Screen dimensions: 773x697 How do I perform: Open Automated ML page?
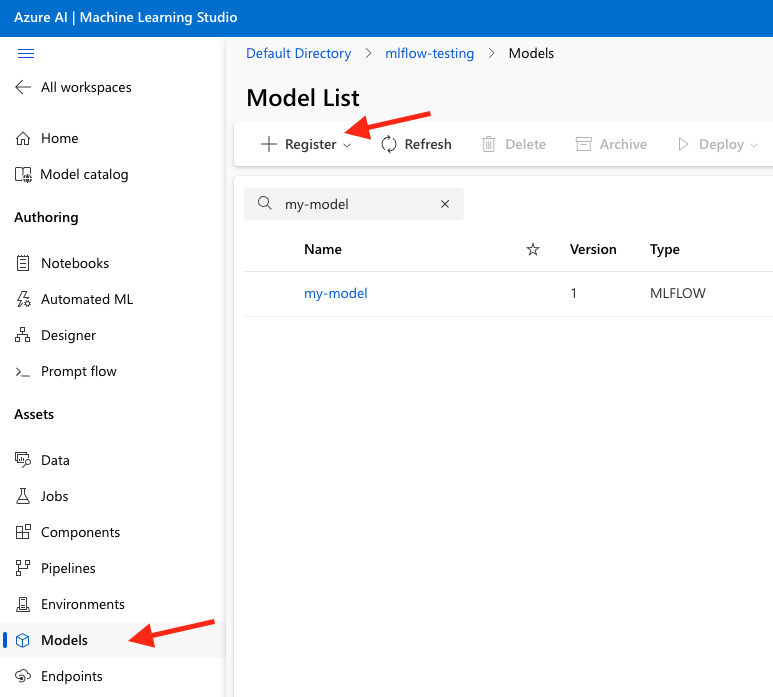87,299
